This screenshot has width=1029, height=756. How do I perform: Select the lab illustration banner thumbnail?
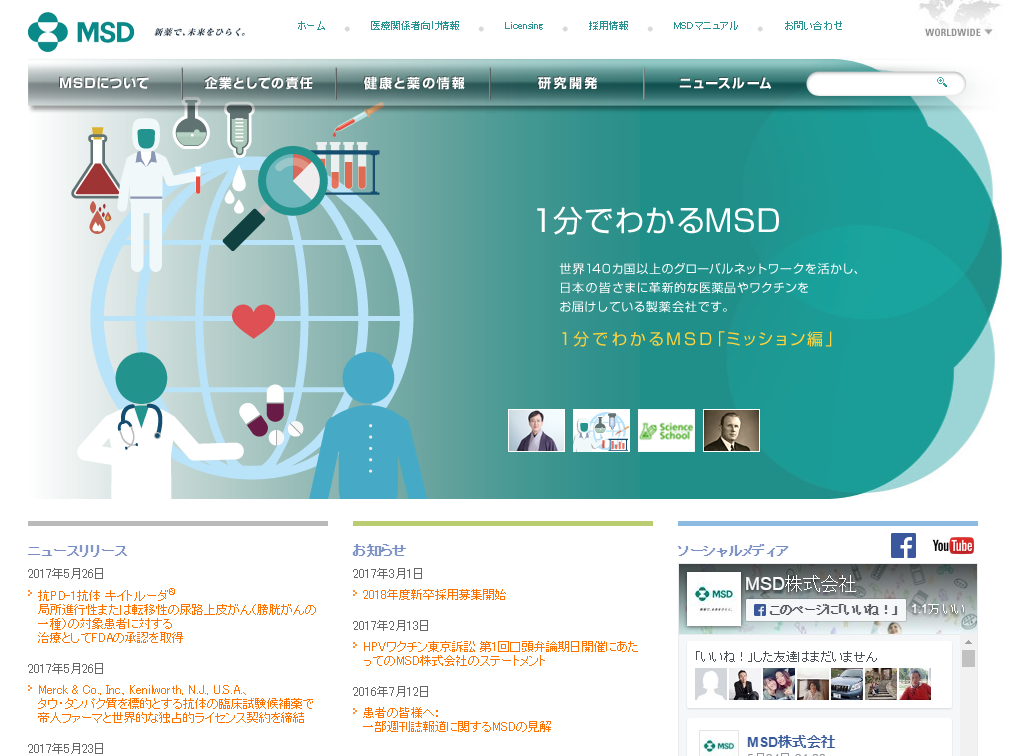pos(601,430)
